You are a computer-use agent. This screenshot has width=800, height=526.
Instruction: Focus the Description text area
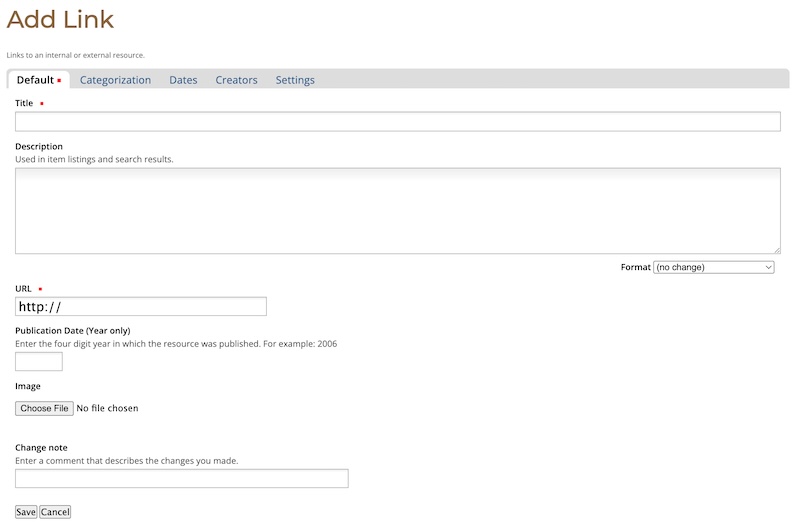pyautogui.click(x=397, y=210)
